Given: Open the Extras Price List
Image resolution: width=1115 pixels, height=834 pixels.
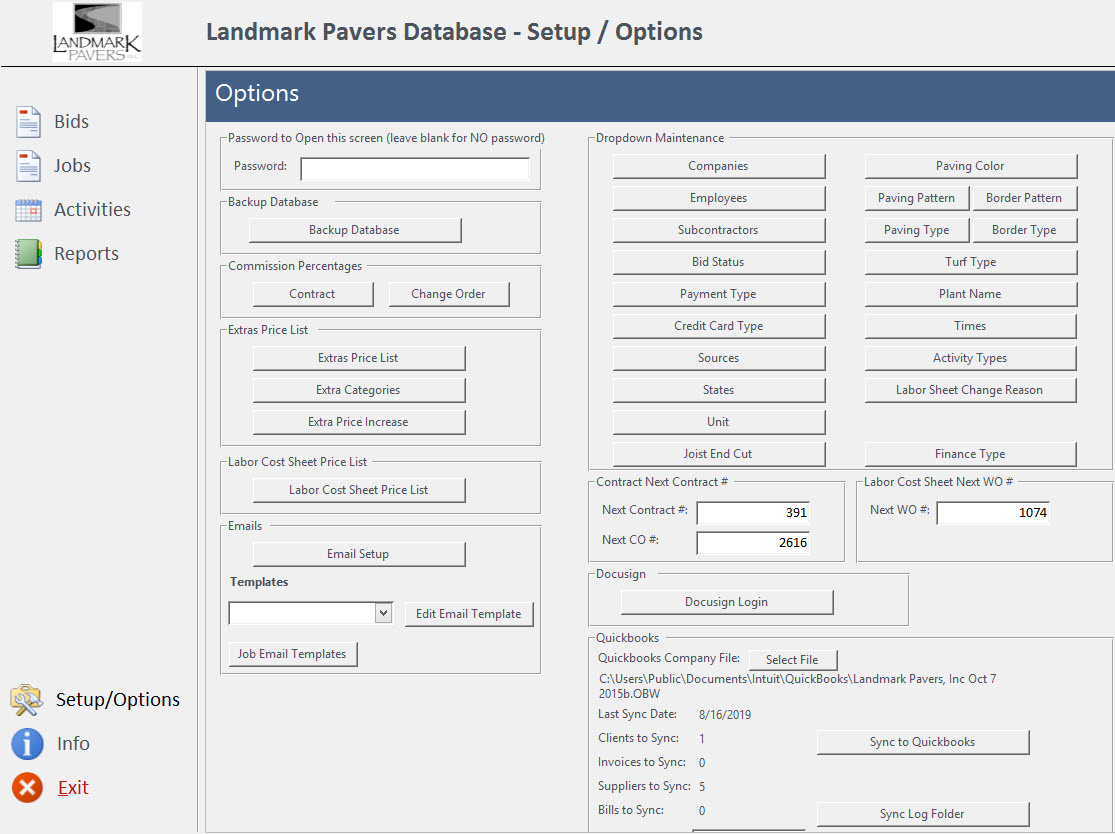Looking at the screenshot, I should coord(359,358).
